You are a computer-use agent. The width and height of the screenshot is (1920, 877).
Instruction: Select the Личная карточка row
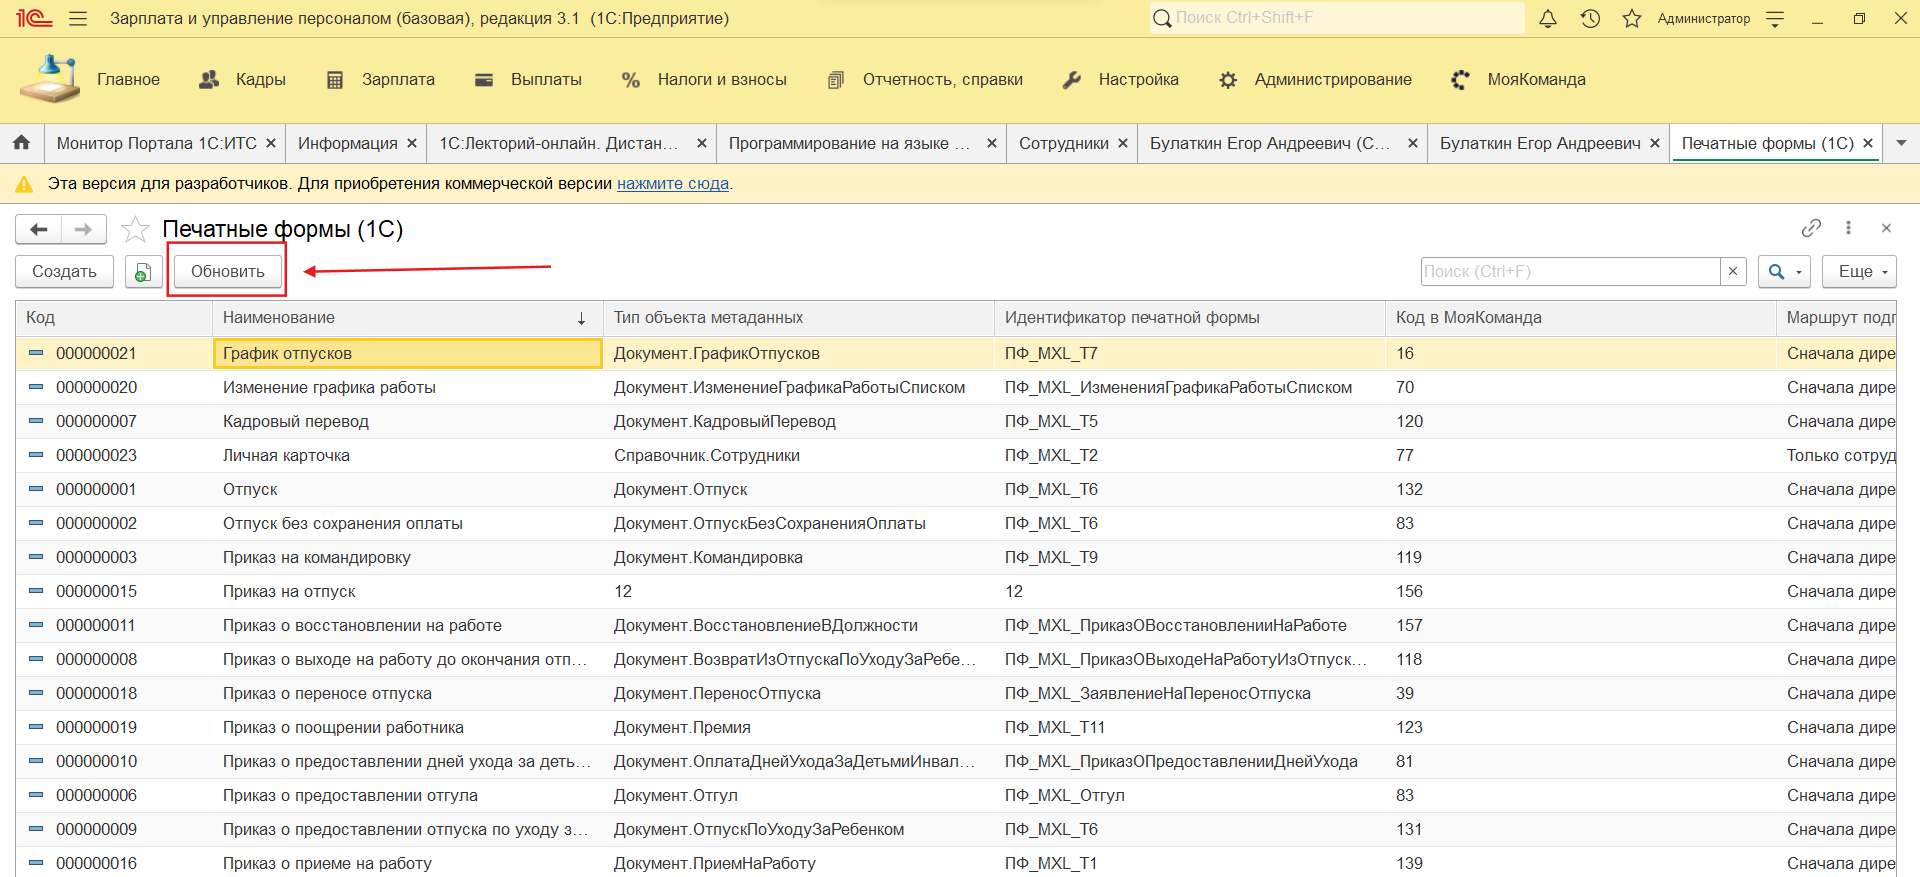point(286,456)
